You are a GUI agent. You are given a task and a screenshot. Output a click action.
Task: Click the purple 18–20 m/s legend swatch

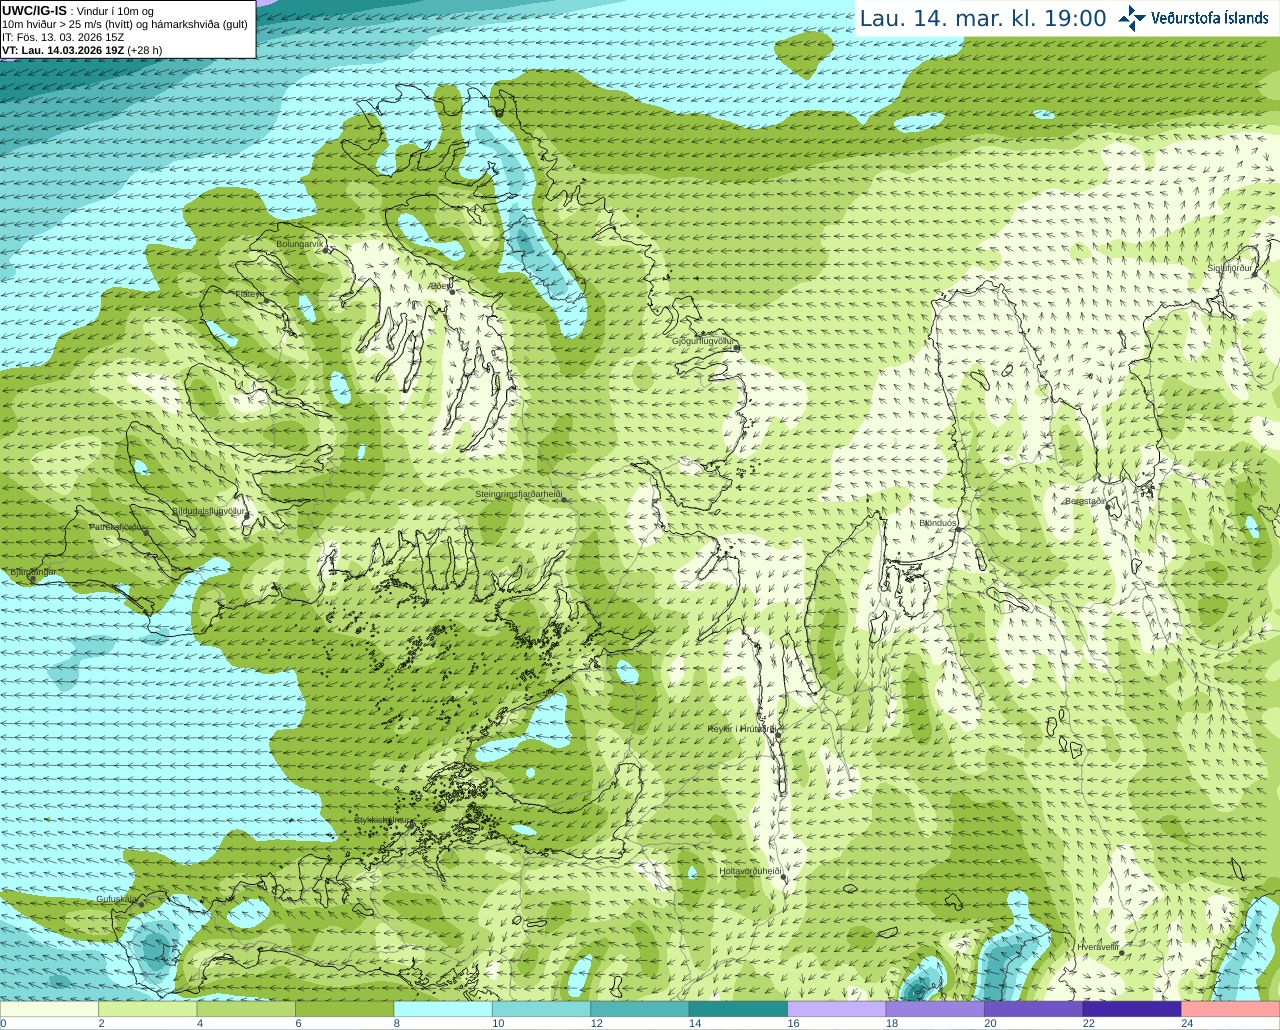[x=935, y=1009]
